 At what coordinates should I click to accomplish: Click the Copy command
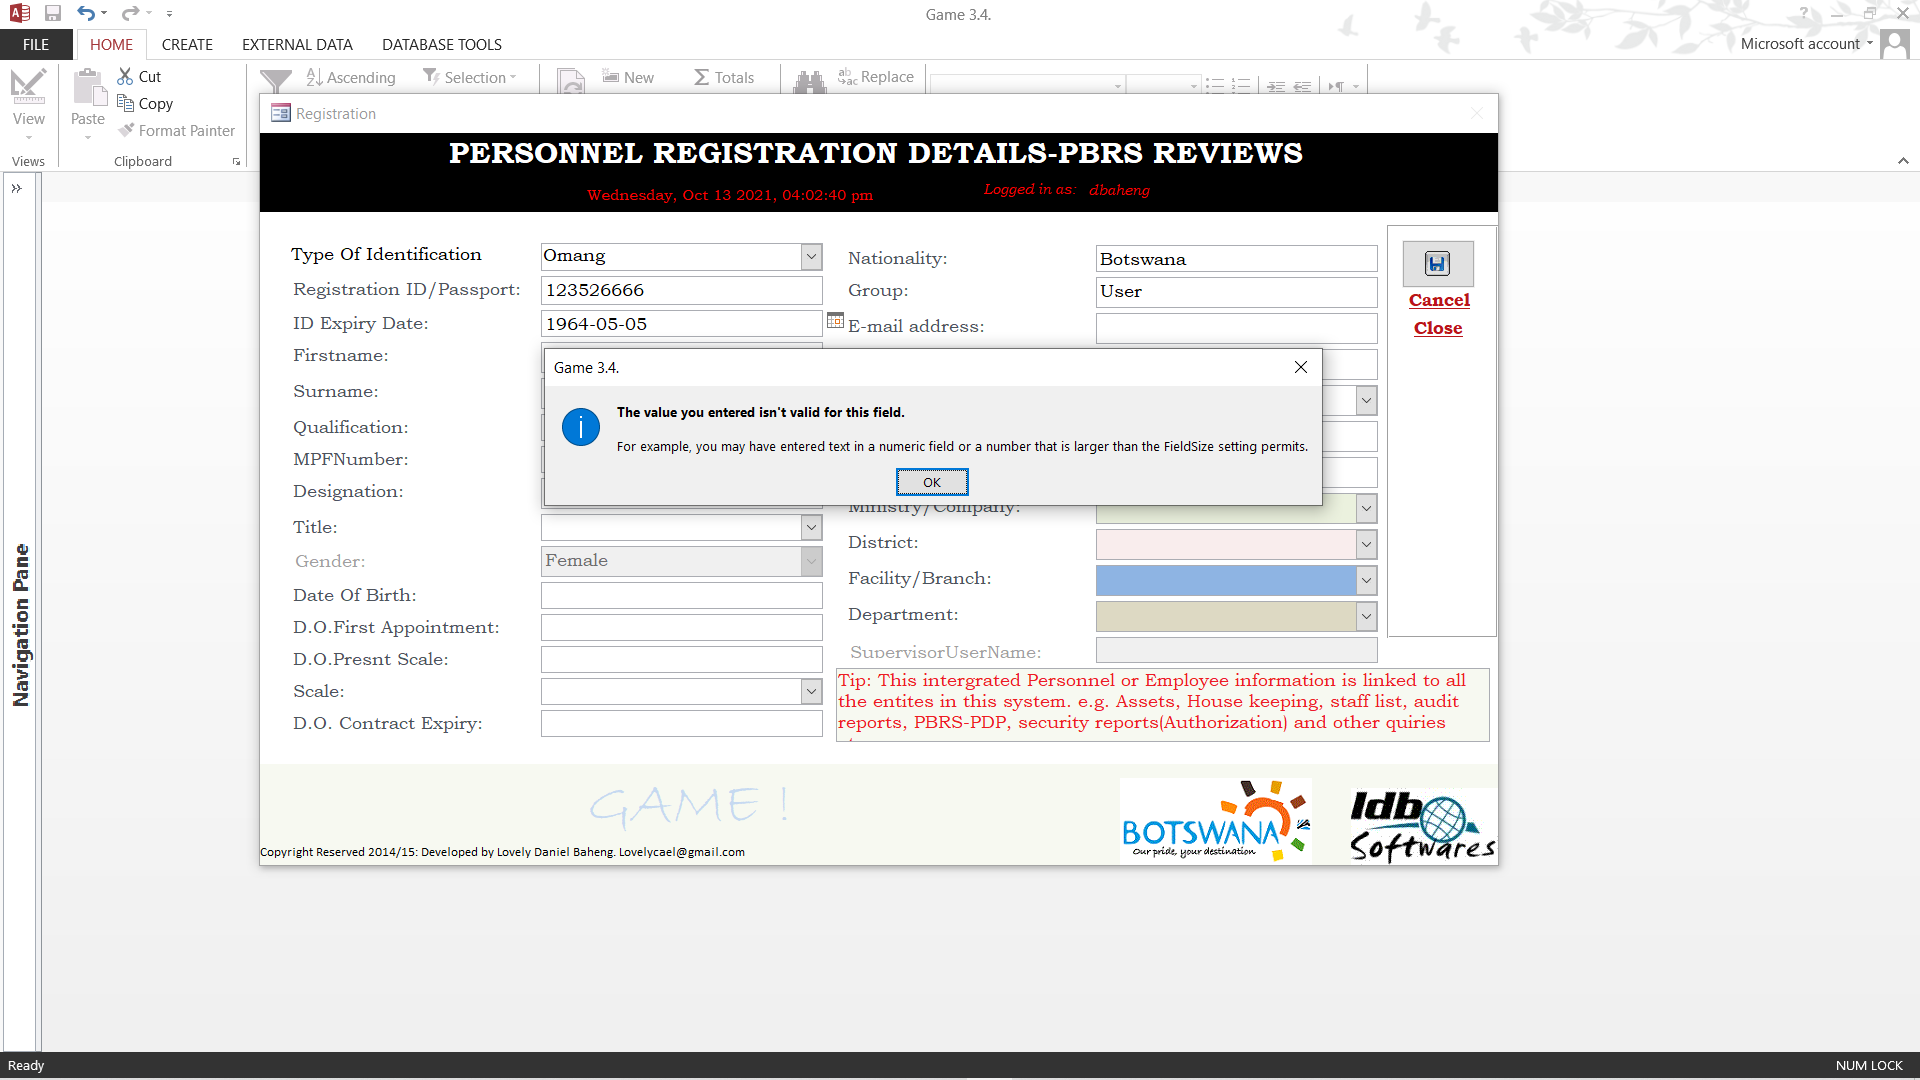[145, 103]
